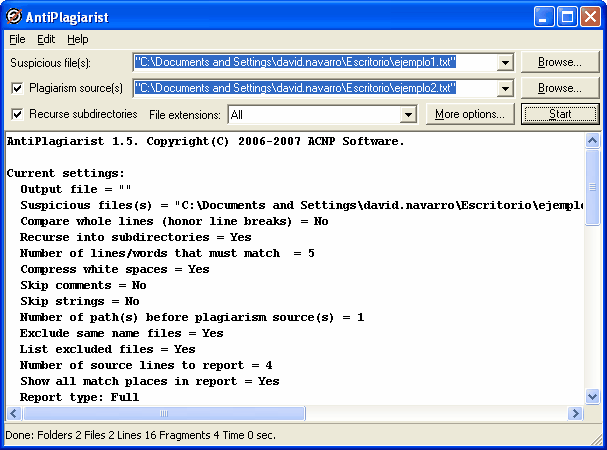This screenshot has width=607, height=450.
Task: Click the AntiPlagiarist 1.5 copyright line
Action: coord(206,141)
